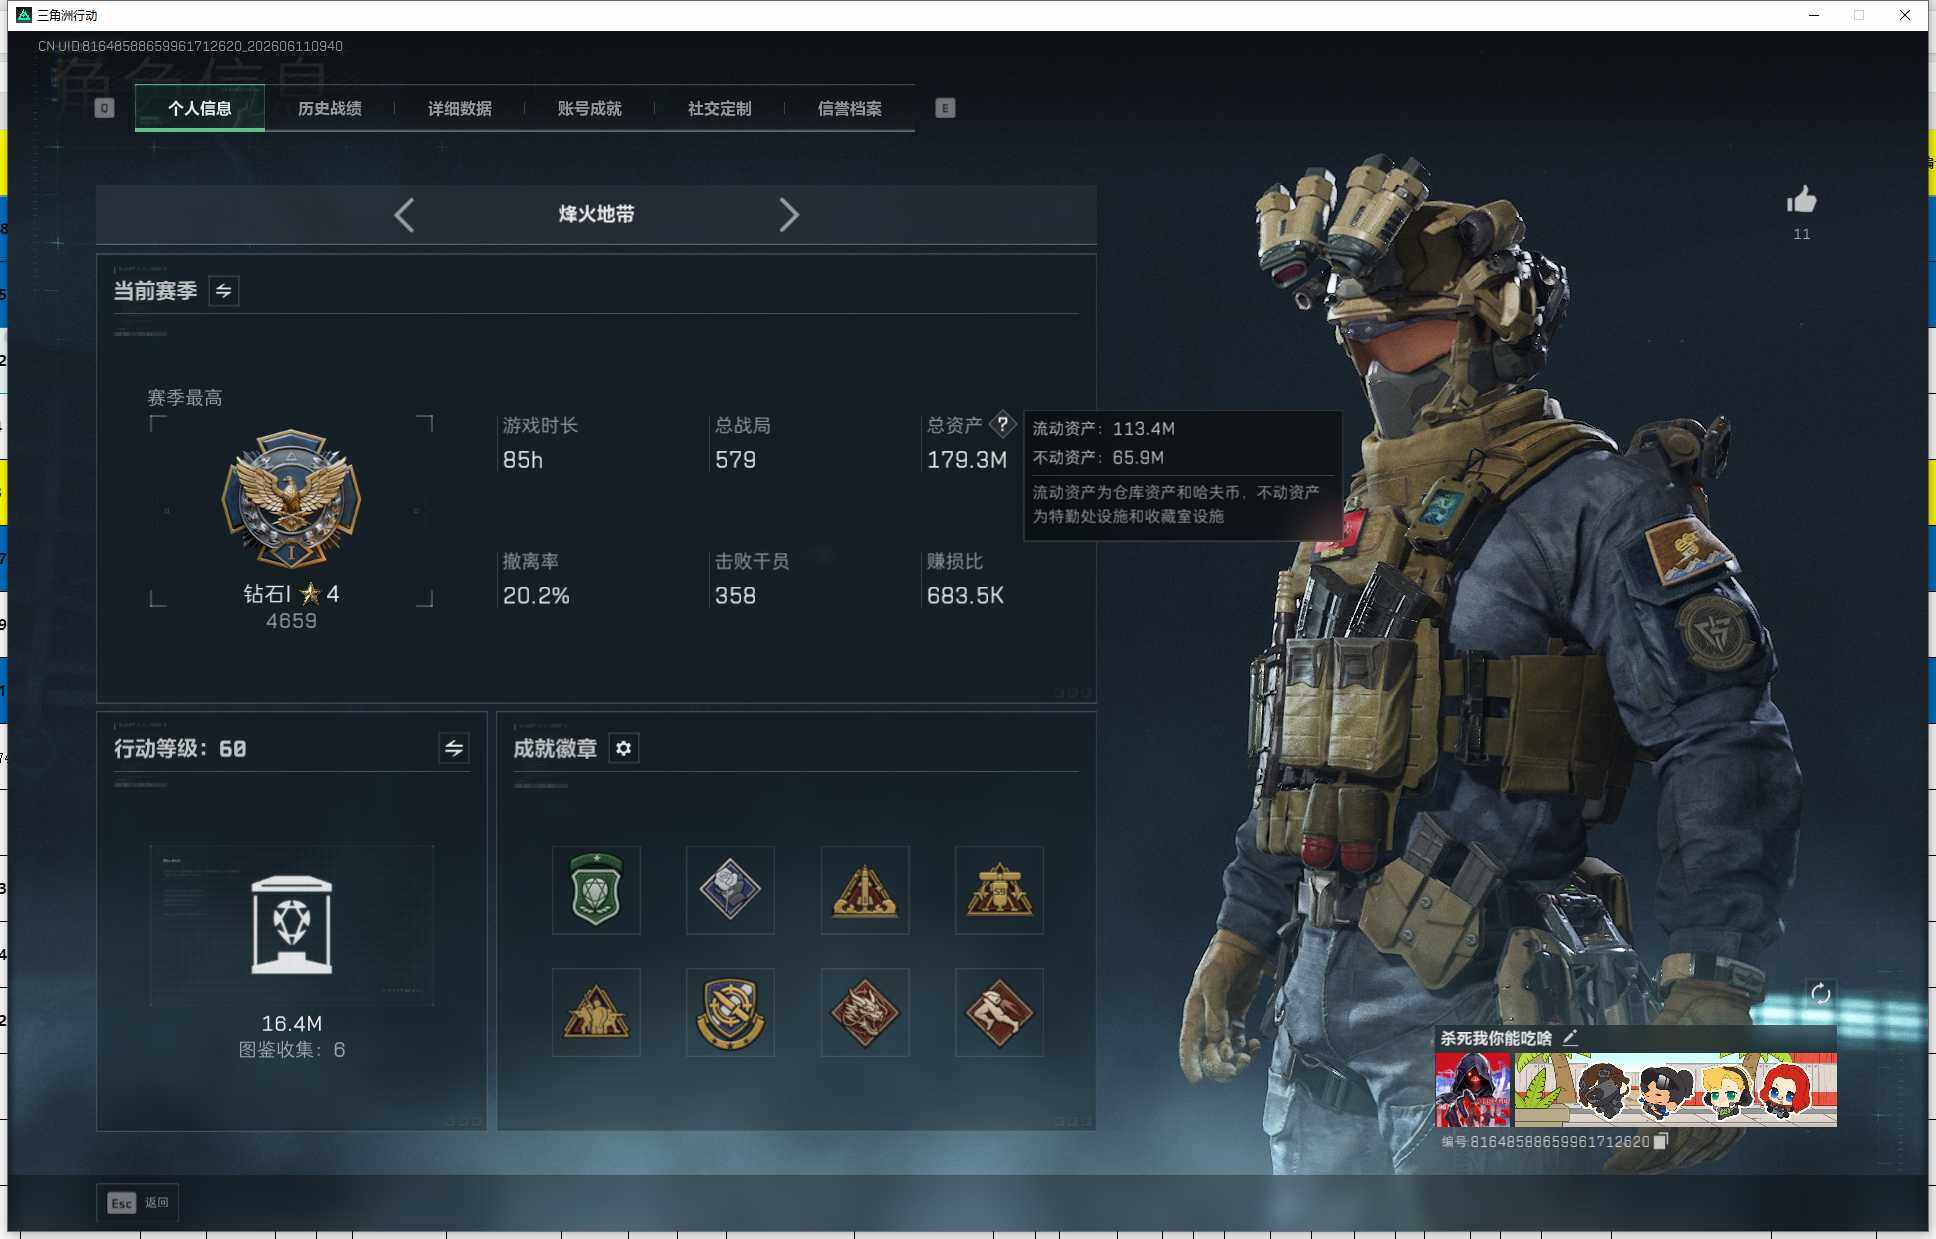This screenshot has height=1239, width=1936.
Task: Go to next game mode with right chevron
Action: coord(789,215)
